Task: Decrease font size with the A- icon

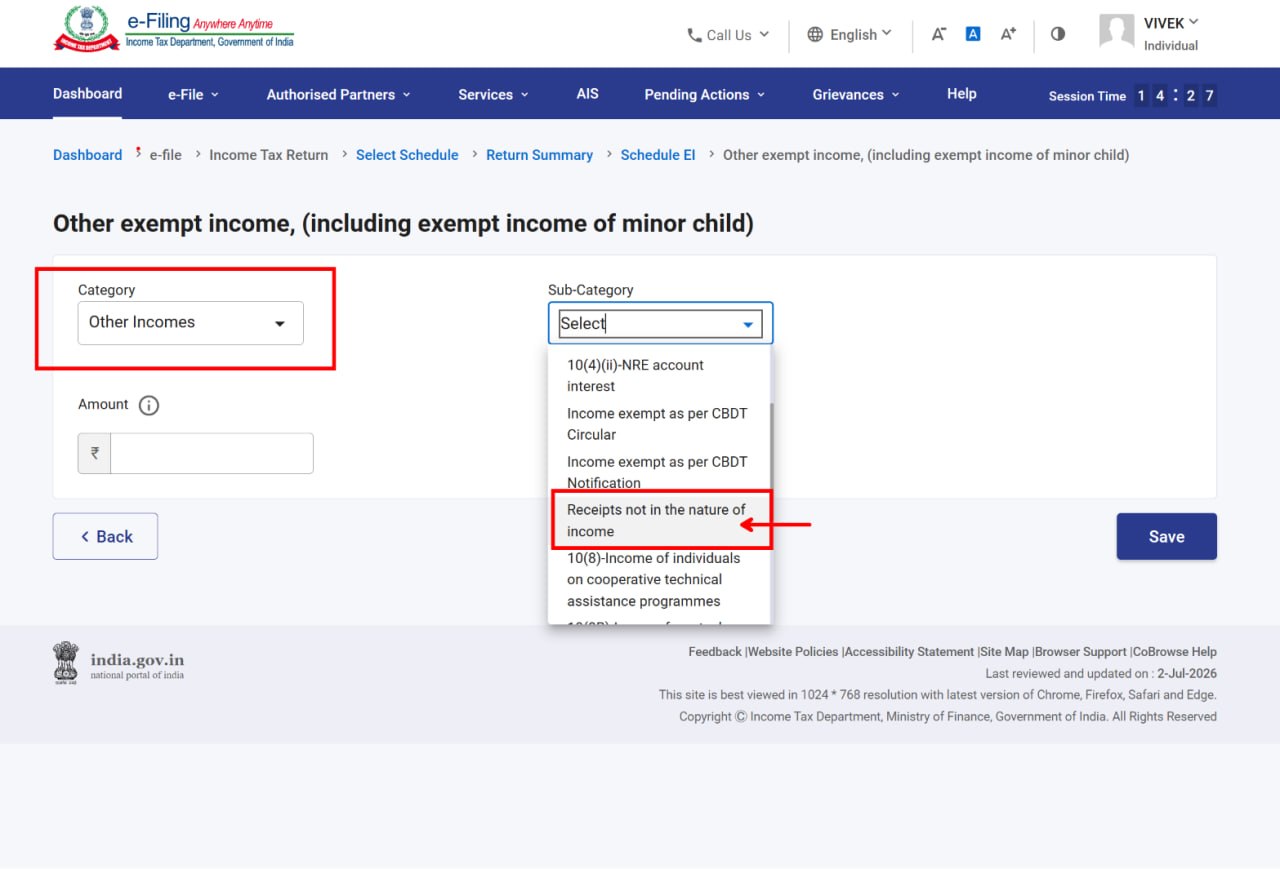Action: [939, 34]
